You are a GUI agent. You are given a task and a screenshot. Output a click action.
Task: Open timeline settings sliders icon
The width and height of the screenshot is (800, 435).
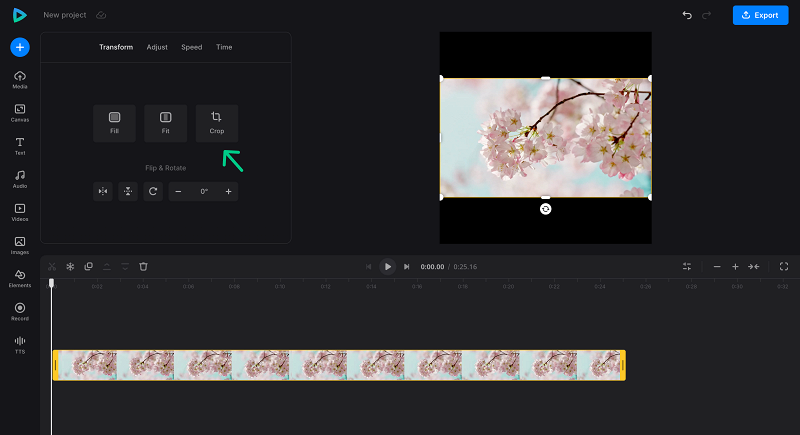point(687,267)
